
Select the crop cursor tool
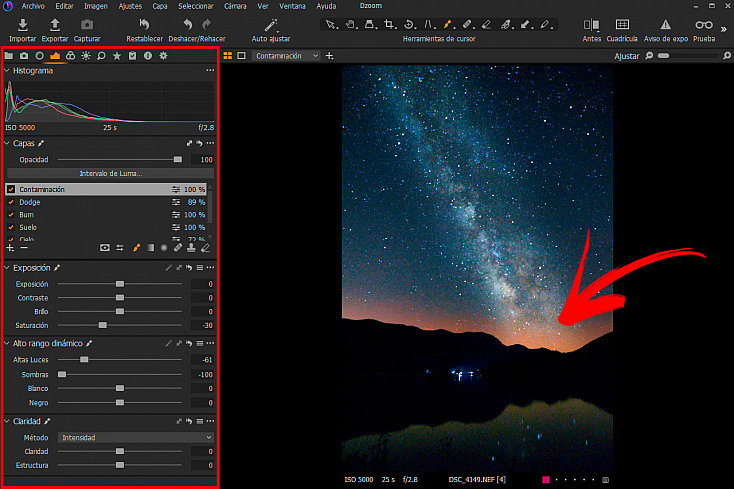click(x=389, y=24)
